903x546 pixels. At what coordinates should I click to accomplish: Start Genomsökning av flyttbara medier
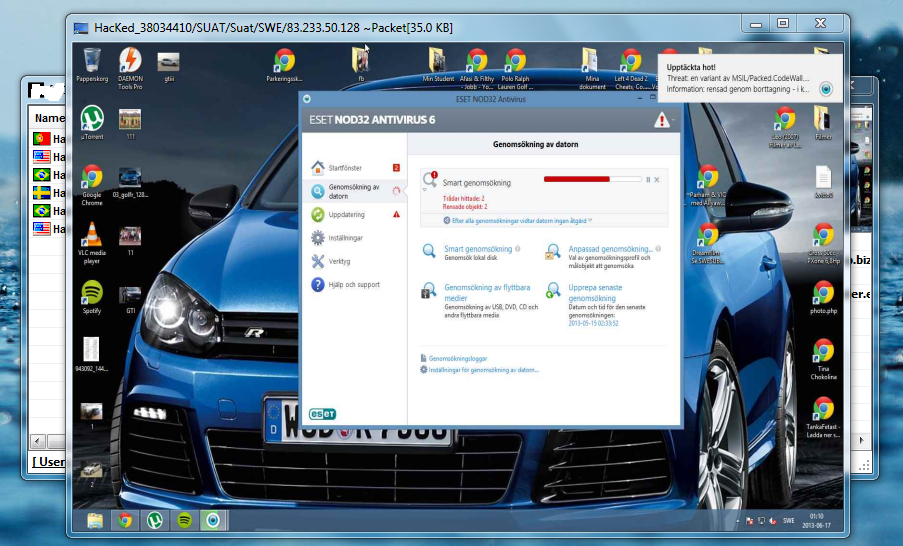coord(487,293)
